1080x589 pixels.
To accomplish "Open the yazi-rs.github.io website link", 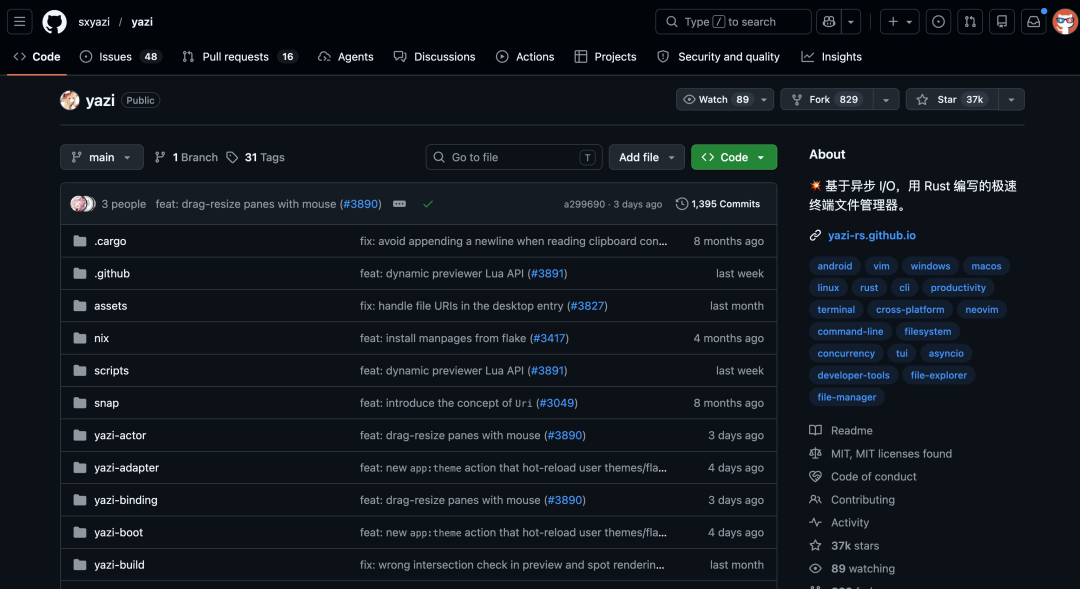I will pyautogui.click(x=871, y=235).
